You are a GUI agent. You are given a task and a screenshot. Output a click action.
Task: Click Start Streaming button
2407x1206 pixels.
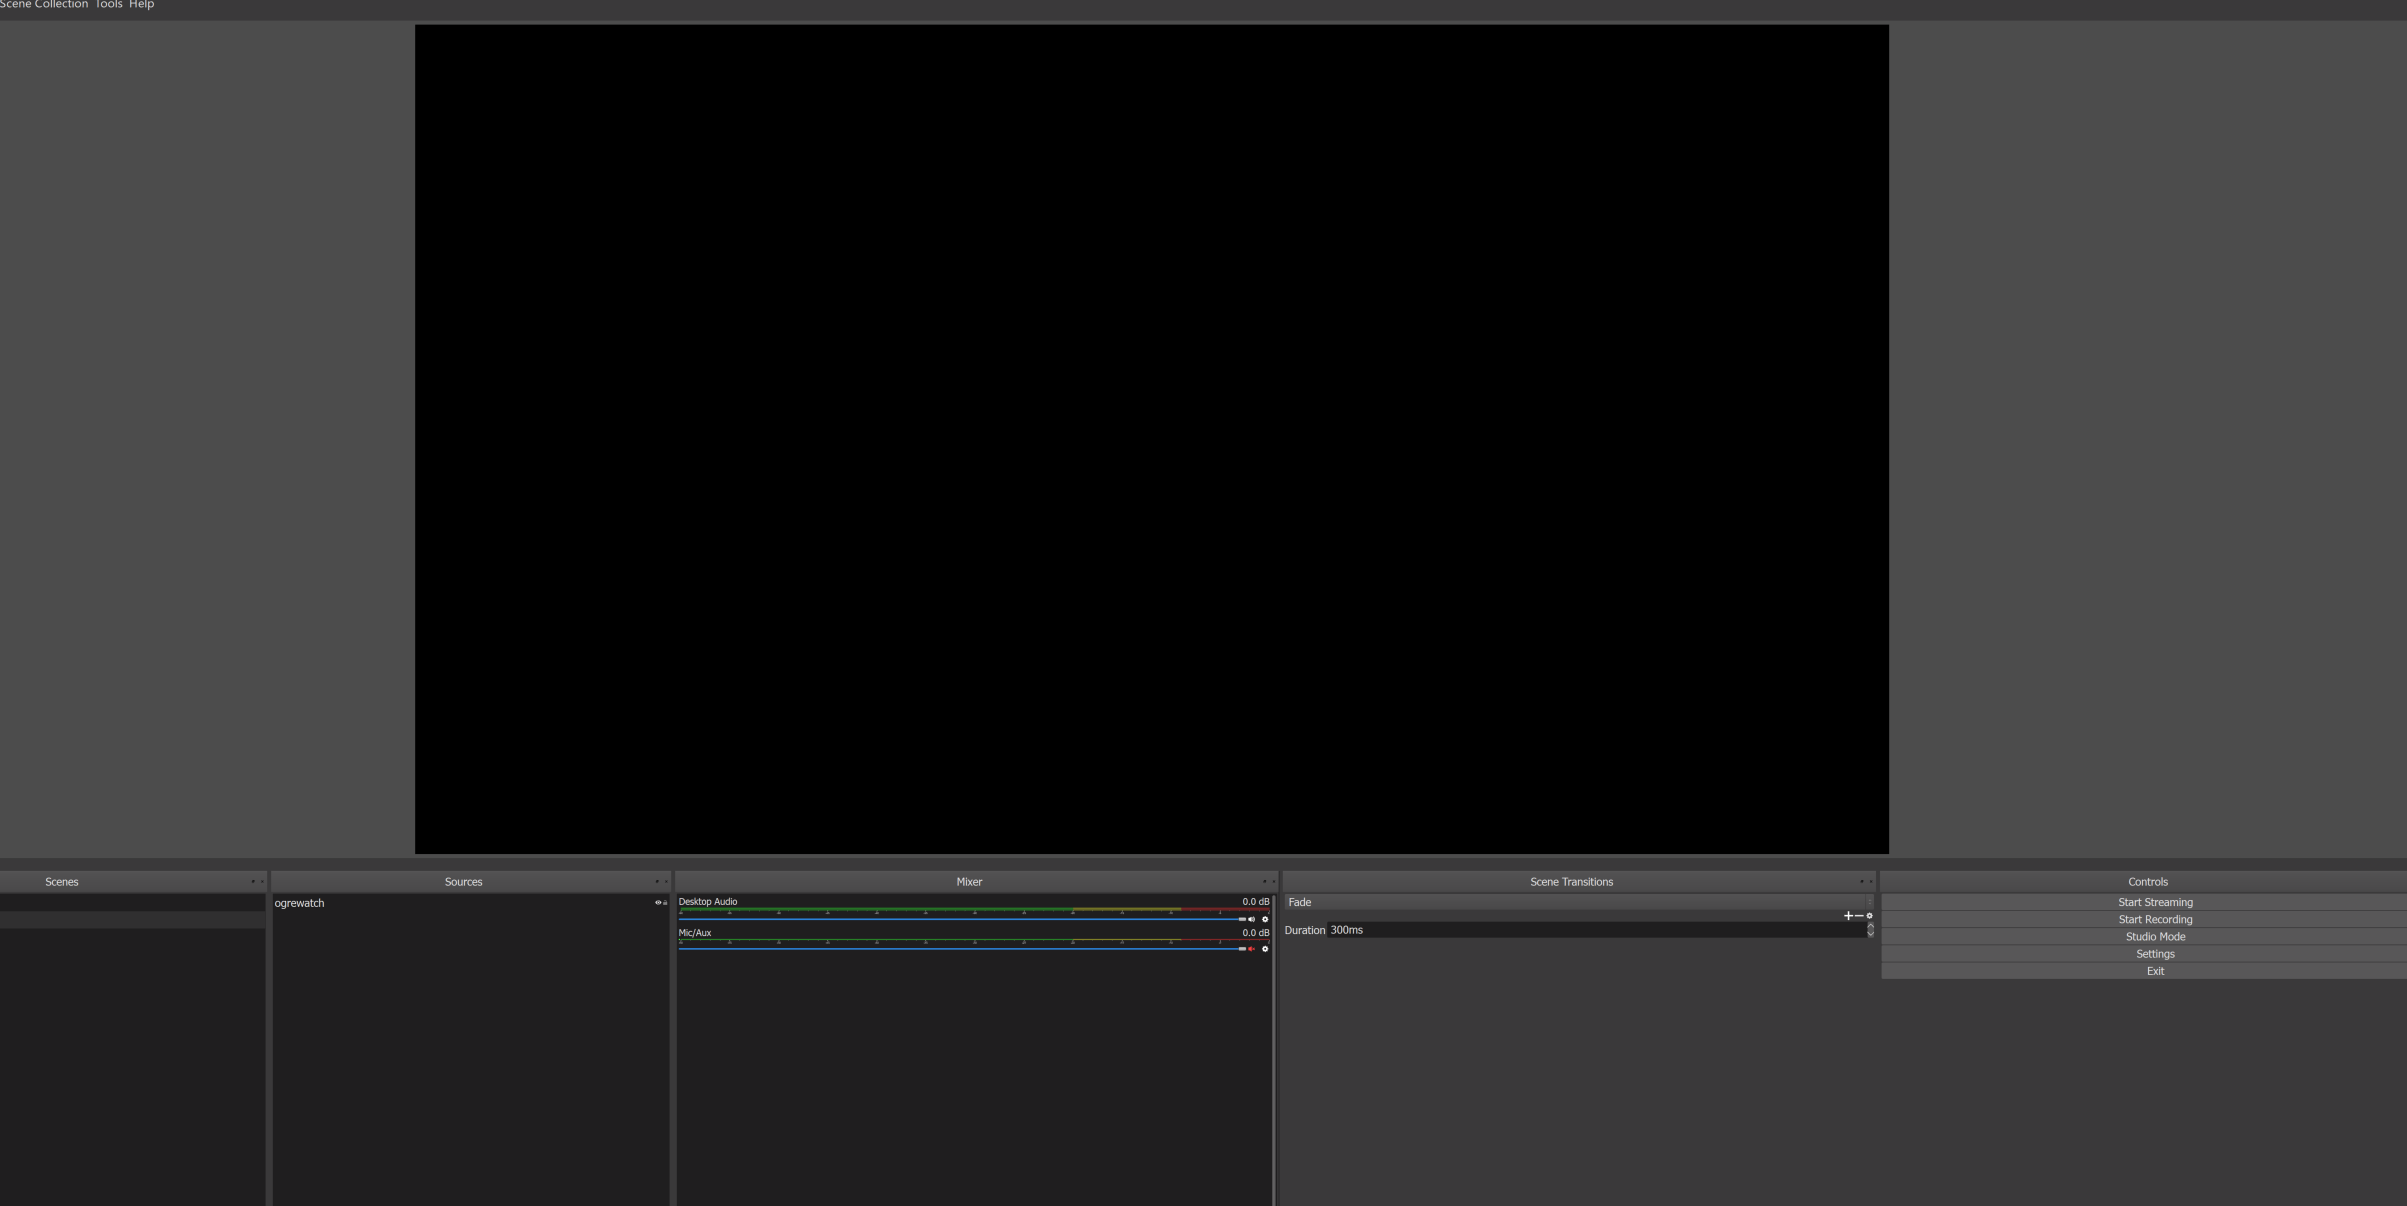pos(2154,902)
